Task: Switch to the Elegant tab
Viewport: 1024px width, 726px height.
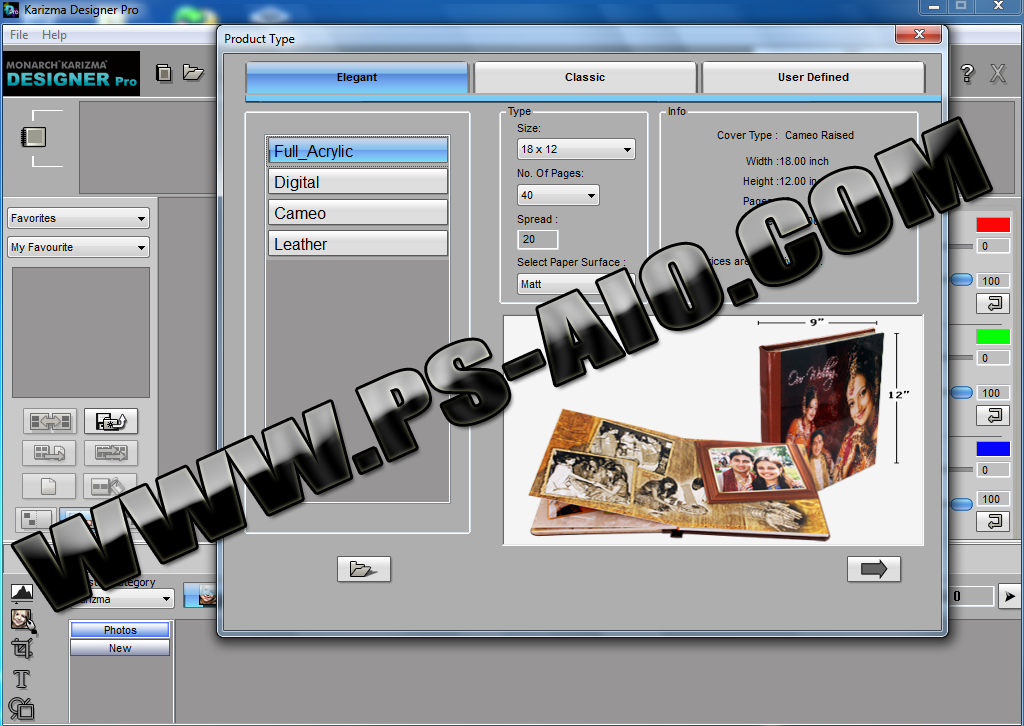Action: click(x=357, y=77)
